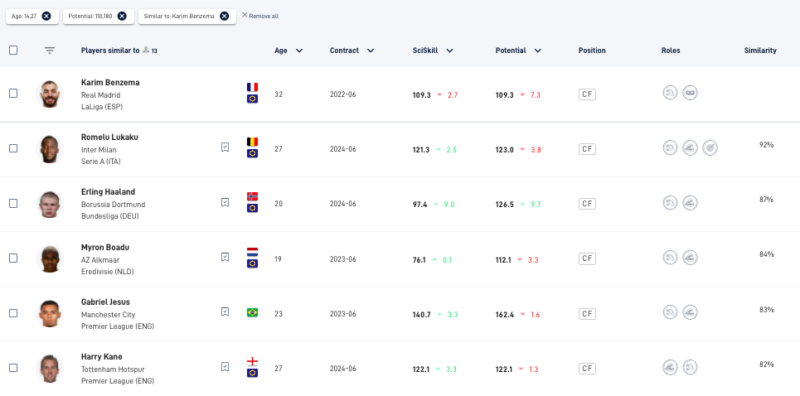The height and width of the screenshot is (396, 800).
Task: Open the filter lines icon in header
Action: click(49, 51)
